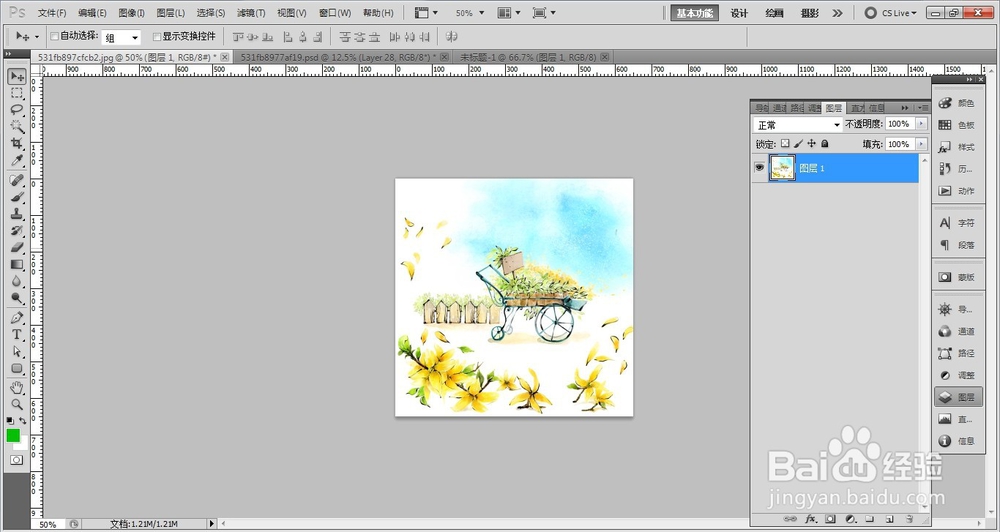Select the History Brush tool

coord(17,230)
